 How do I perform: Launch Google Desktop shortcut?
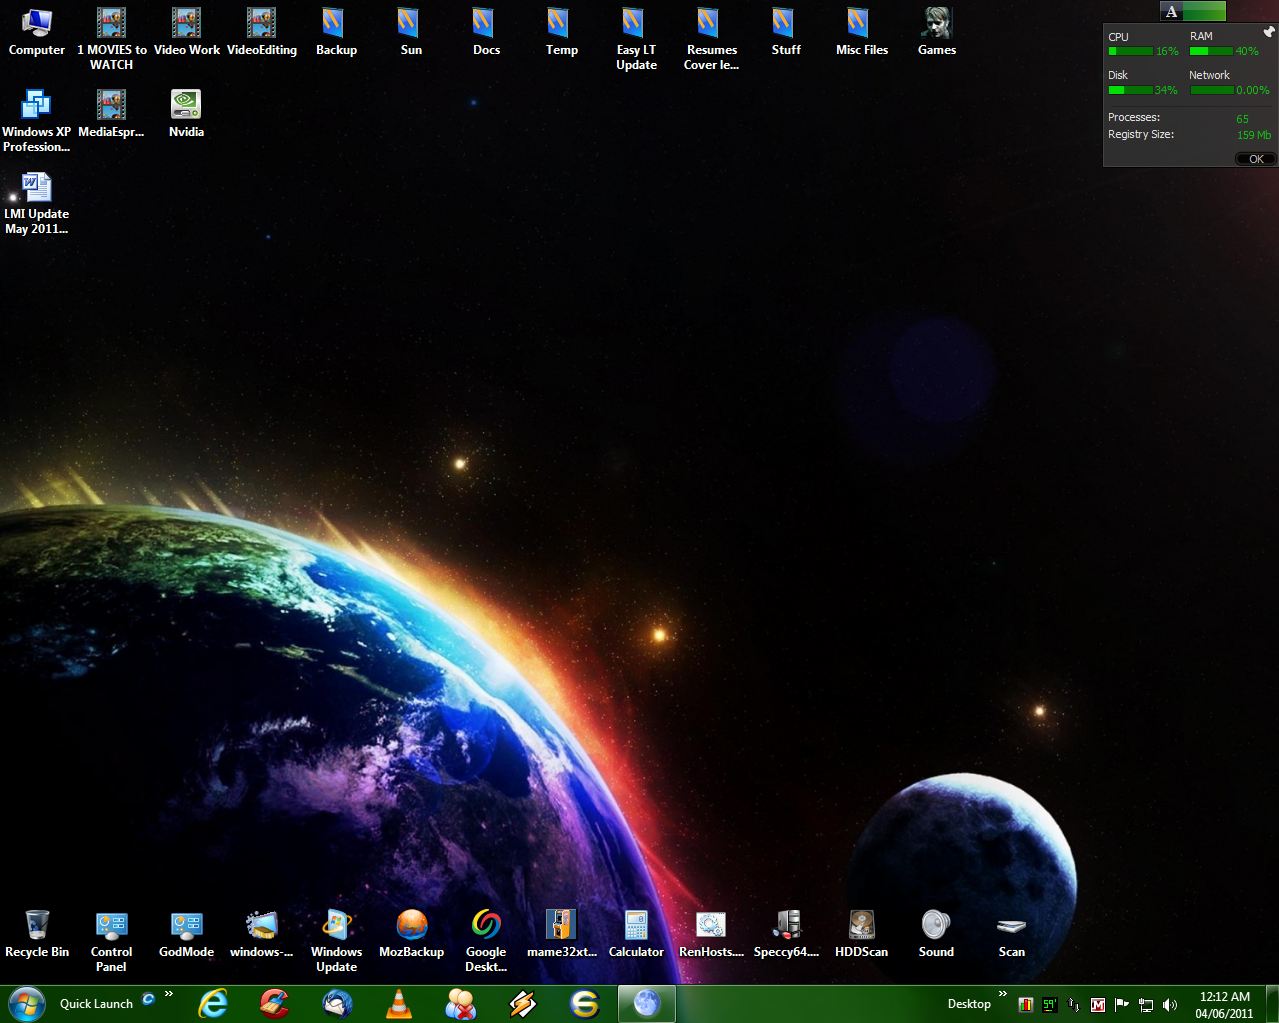click(x=486, y=941)
